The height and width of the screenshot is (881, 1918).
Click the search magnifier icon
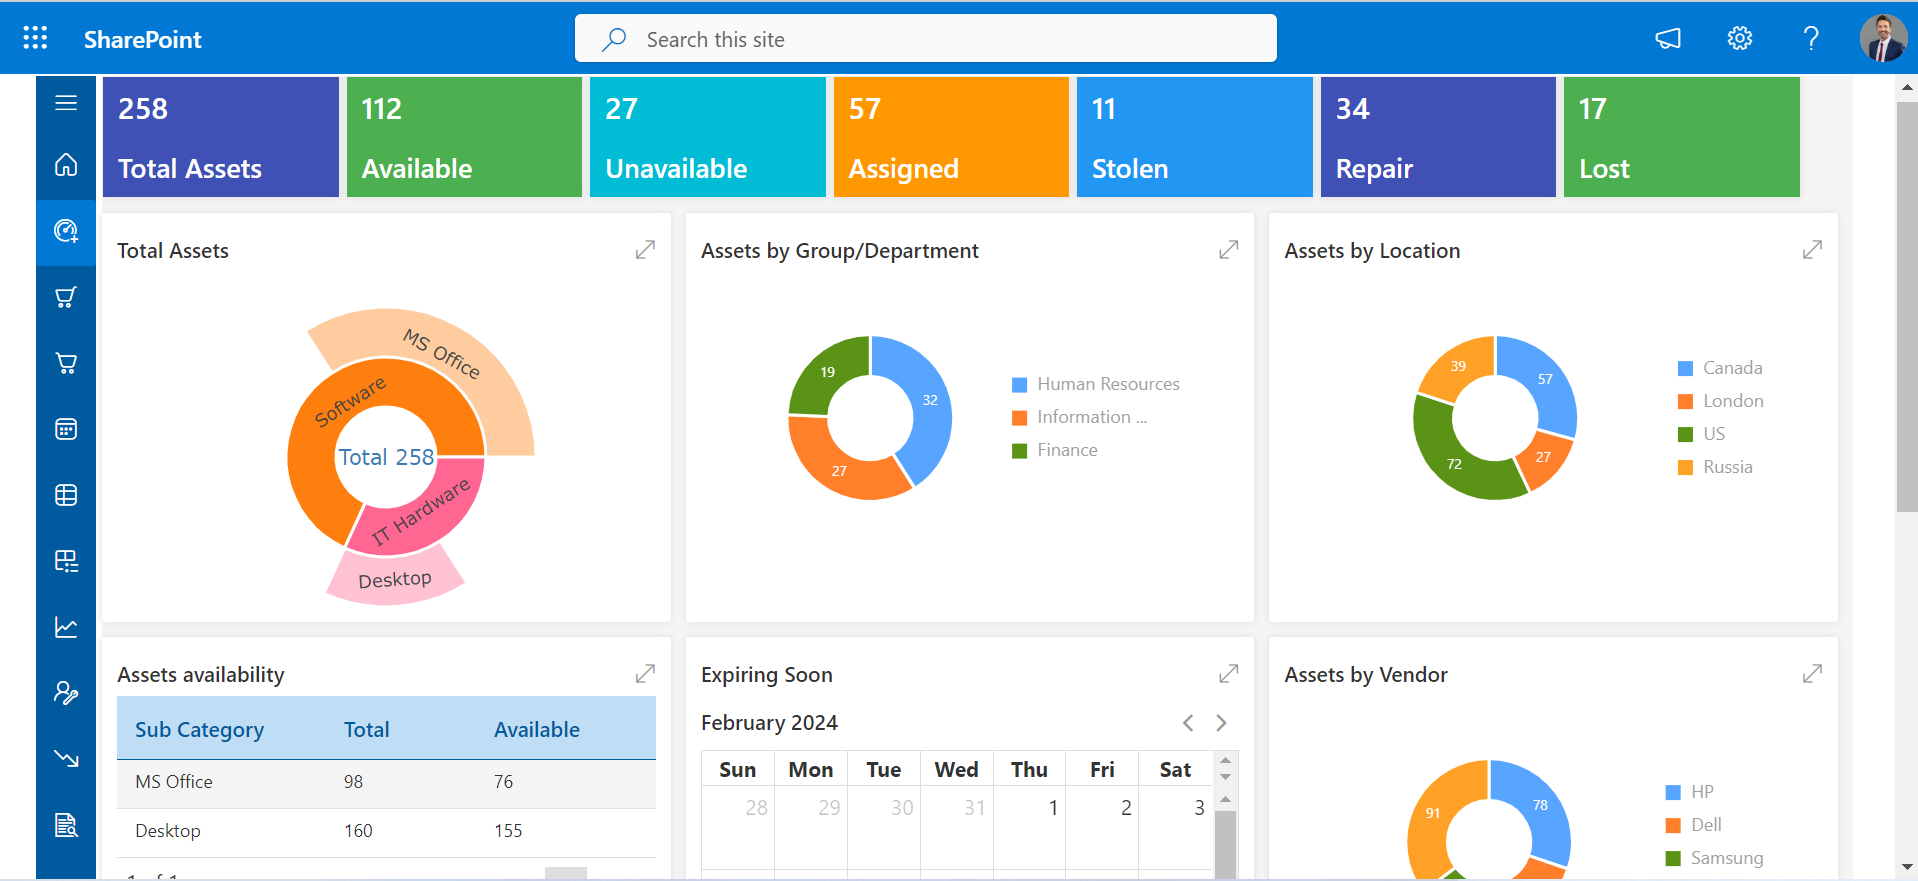614,39
